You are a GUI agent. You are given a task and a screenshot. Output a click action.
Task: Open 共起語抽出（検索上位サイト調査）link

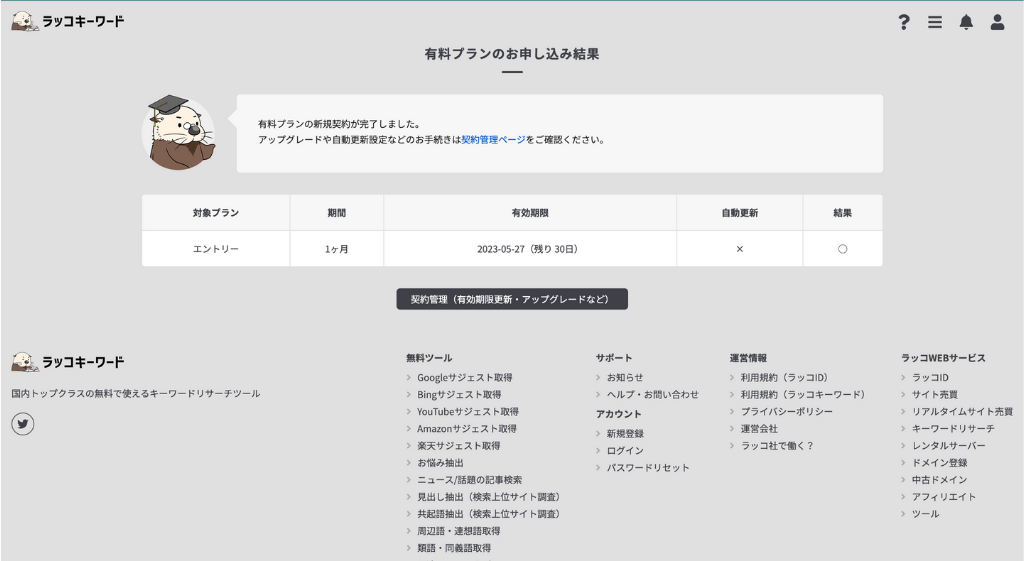[488, 514]
